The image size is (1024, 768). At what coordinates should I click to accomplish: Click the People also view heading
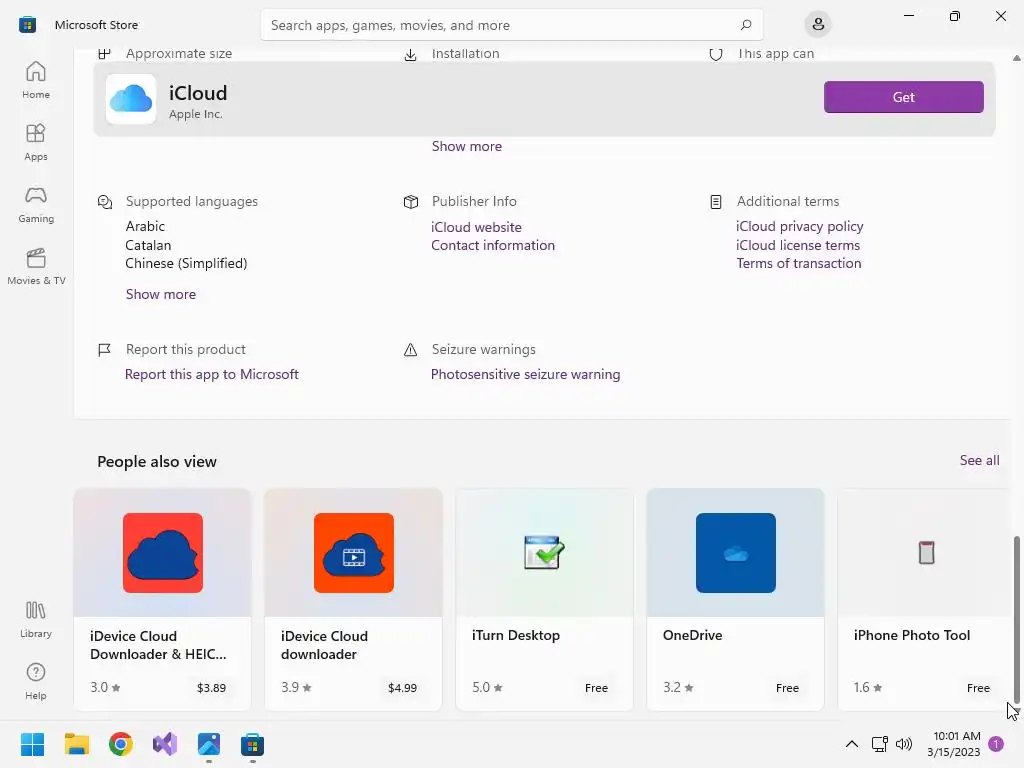point(157,462)
